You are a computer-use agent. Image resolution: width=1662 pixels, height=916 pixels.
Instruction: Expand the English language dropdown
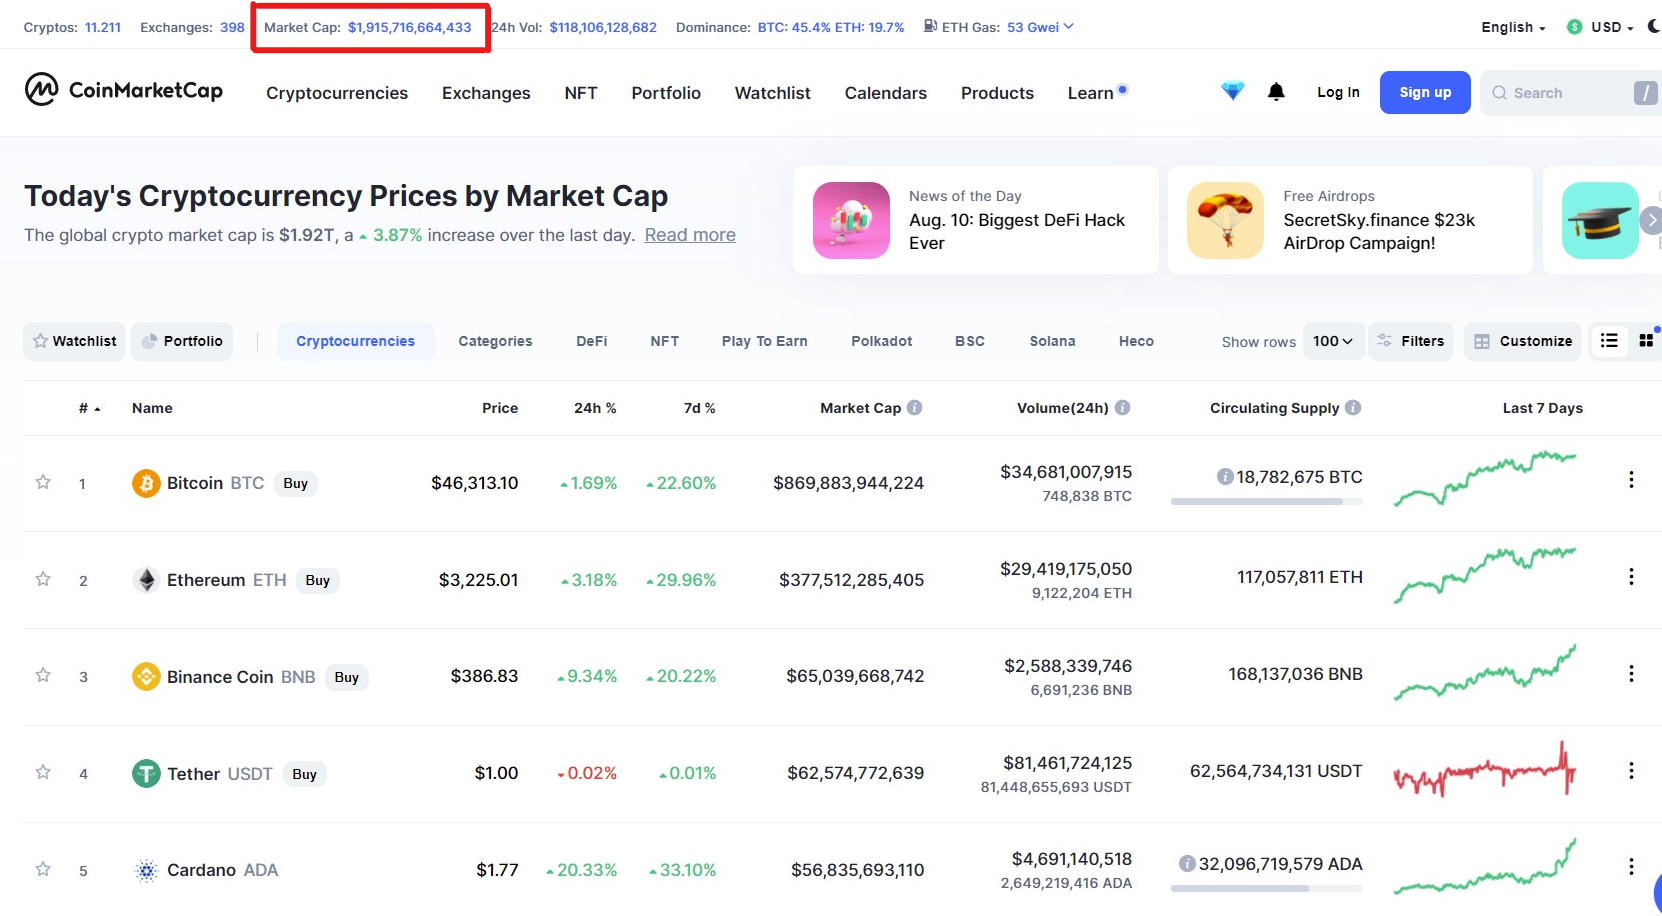[x=1513, y=28]
